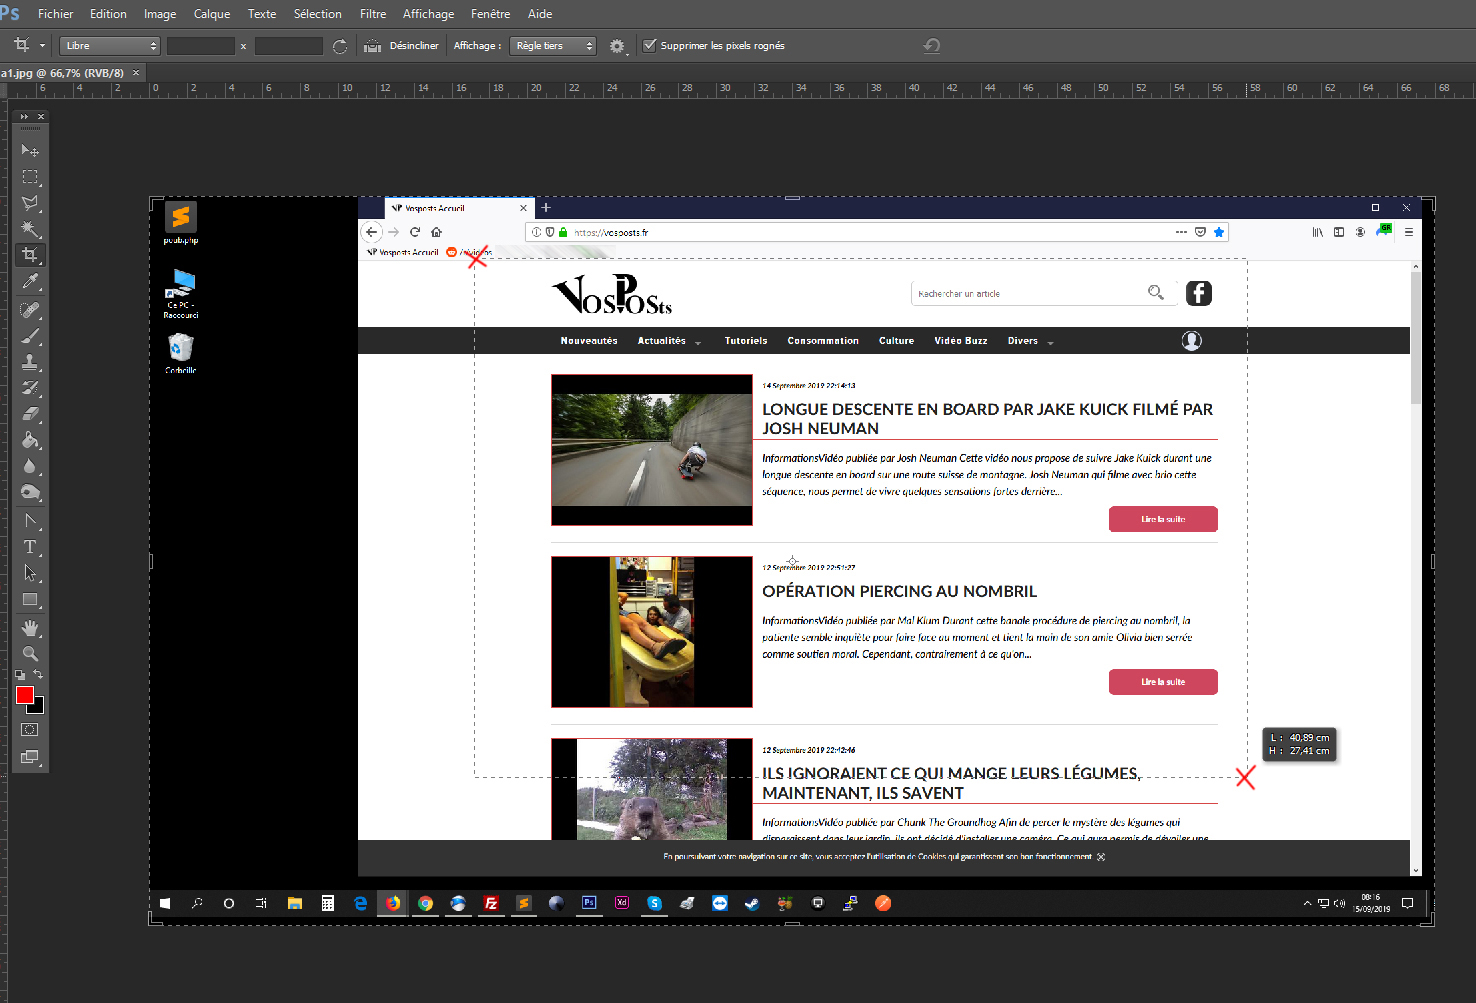Open the Filtre menu
Viewport: 1476px width, 1003px height.
pyautogui.click(x=373, y=14)
